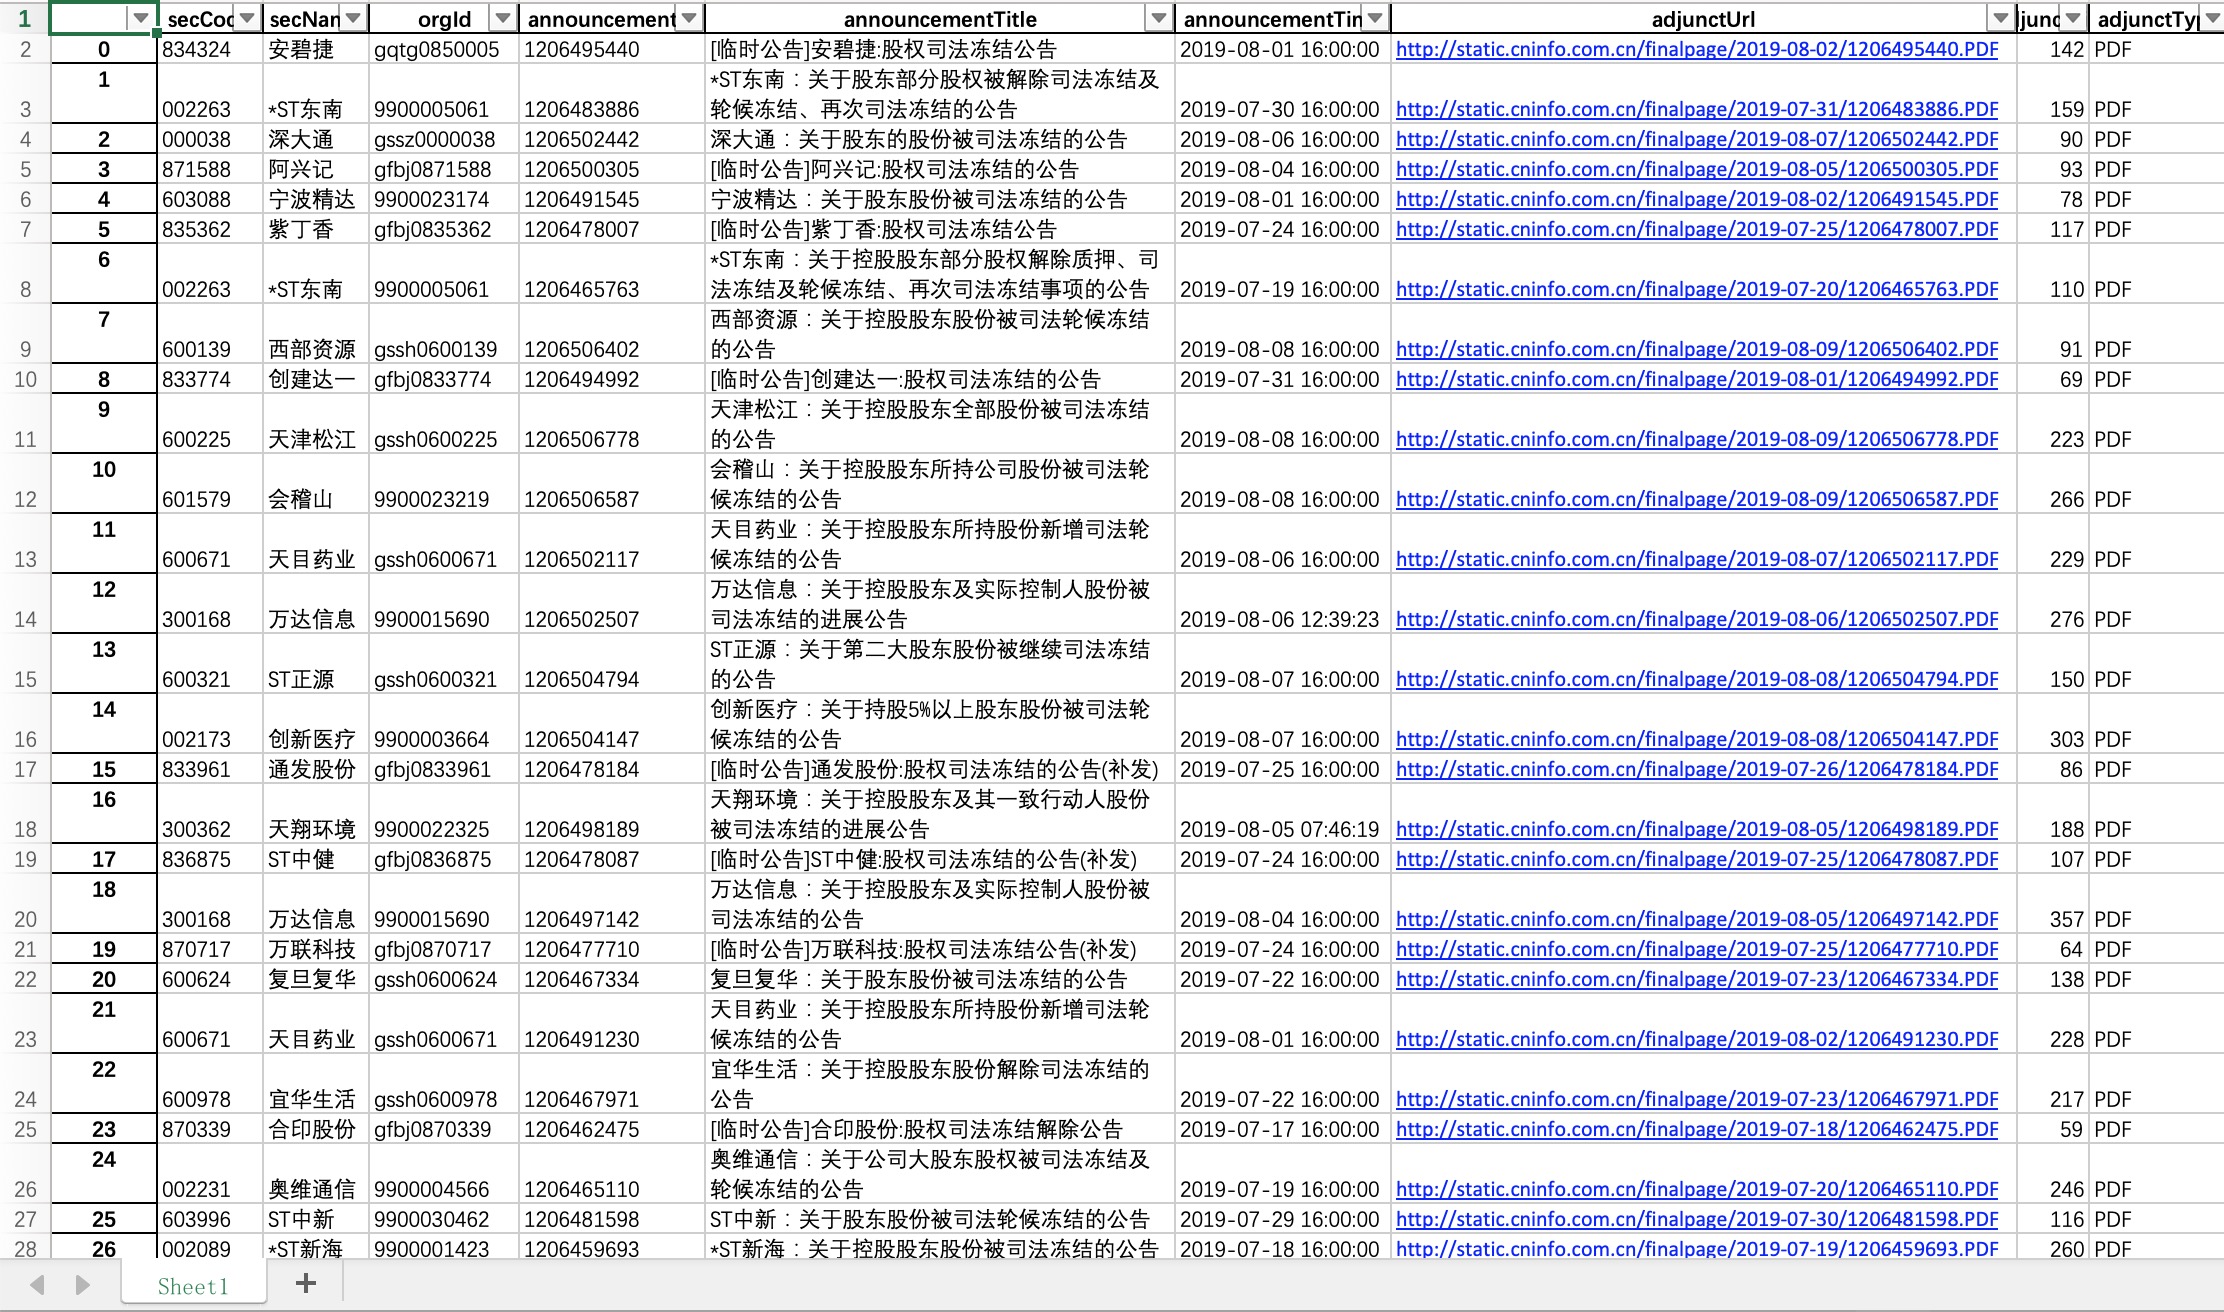The height and width of the screenshot is (1312, 2224).
Task: Click the previous sheet arrow
Action: [x=38, y=1285]
